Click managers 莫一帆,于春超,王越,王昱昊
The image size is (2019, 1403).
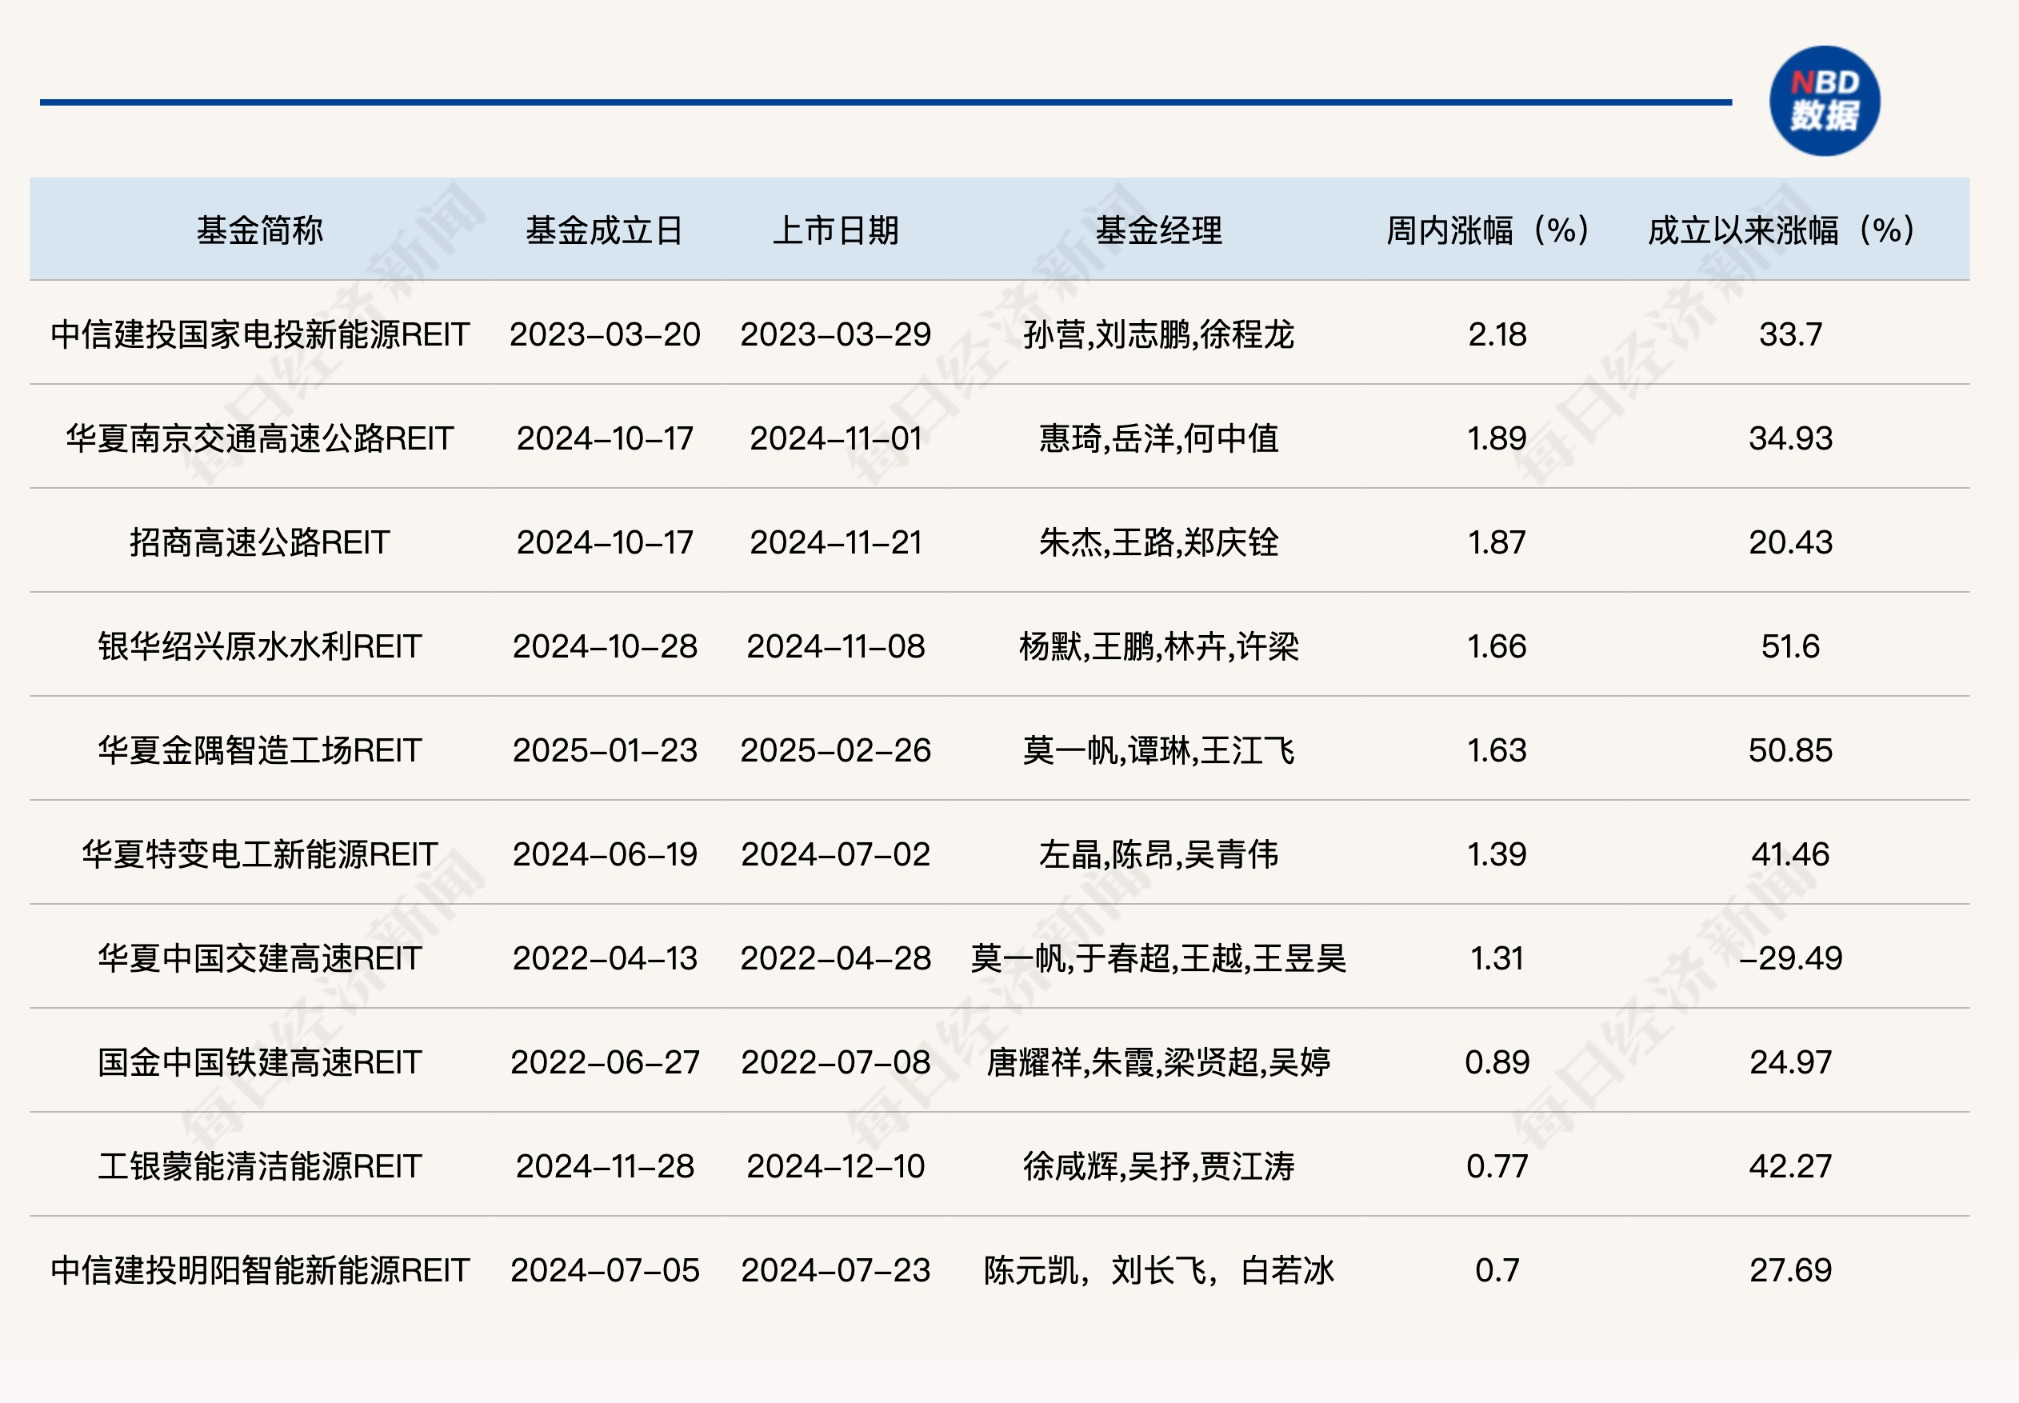coord(1159,958)
